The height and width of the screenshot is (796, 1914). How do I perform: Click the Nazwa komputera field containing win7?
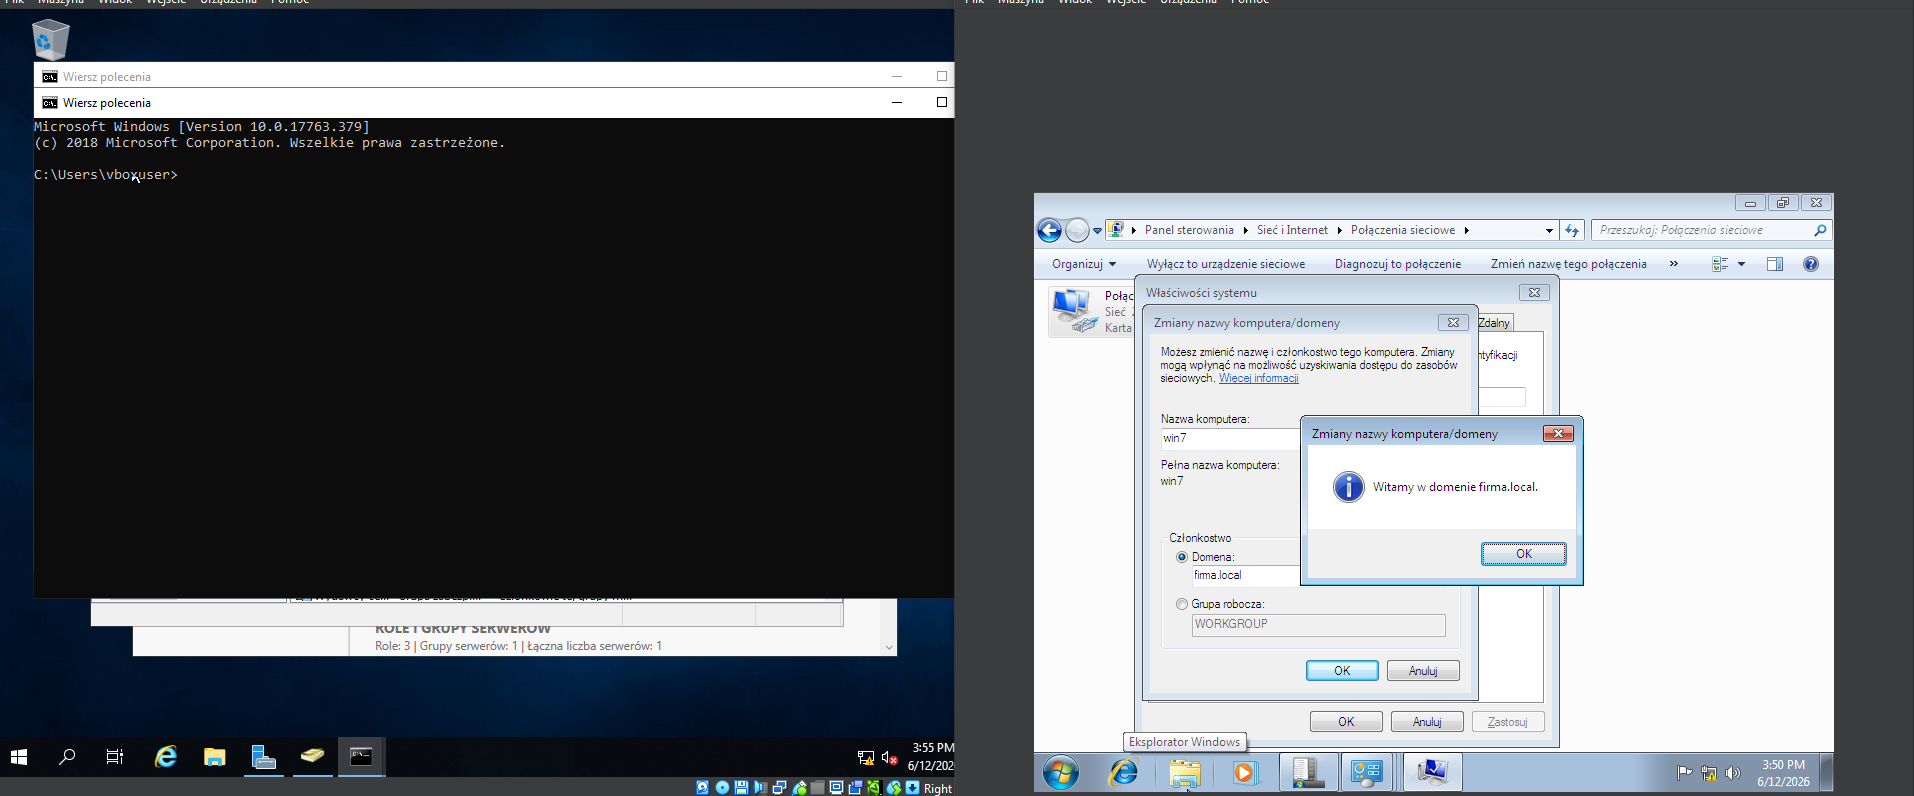pos(1230,438)
